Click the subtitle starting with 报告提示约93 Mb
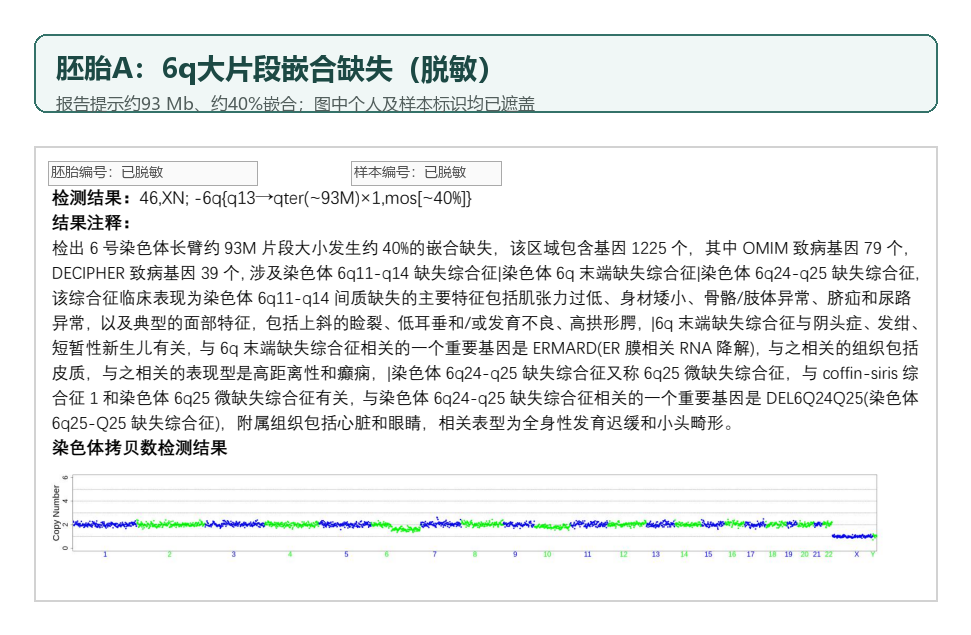The height and width of the screenshot is (635, 971). [x=295, y=104]
